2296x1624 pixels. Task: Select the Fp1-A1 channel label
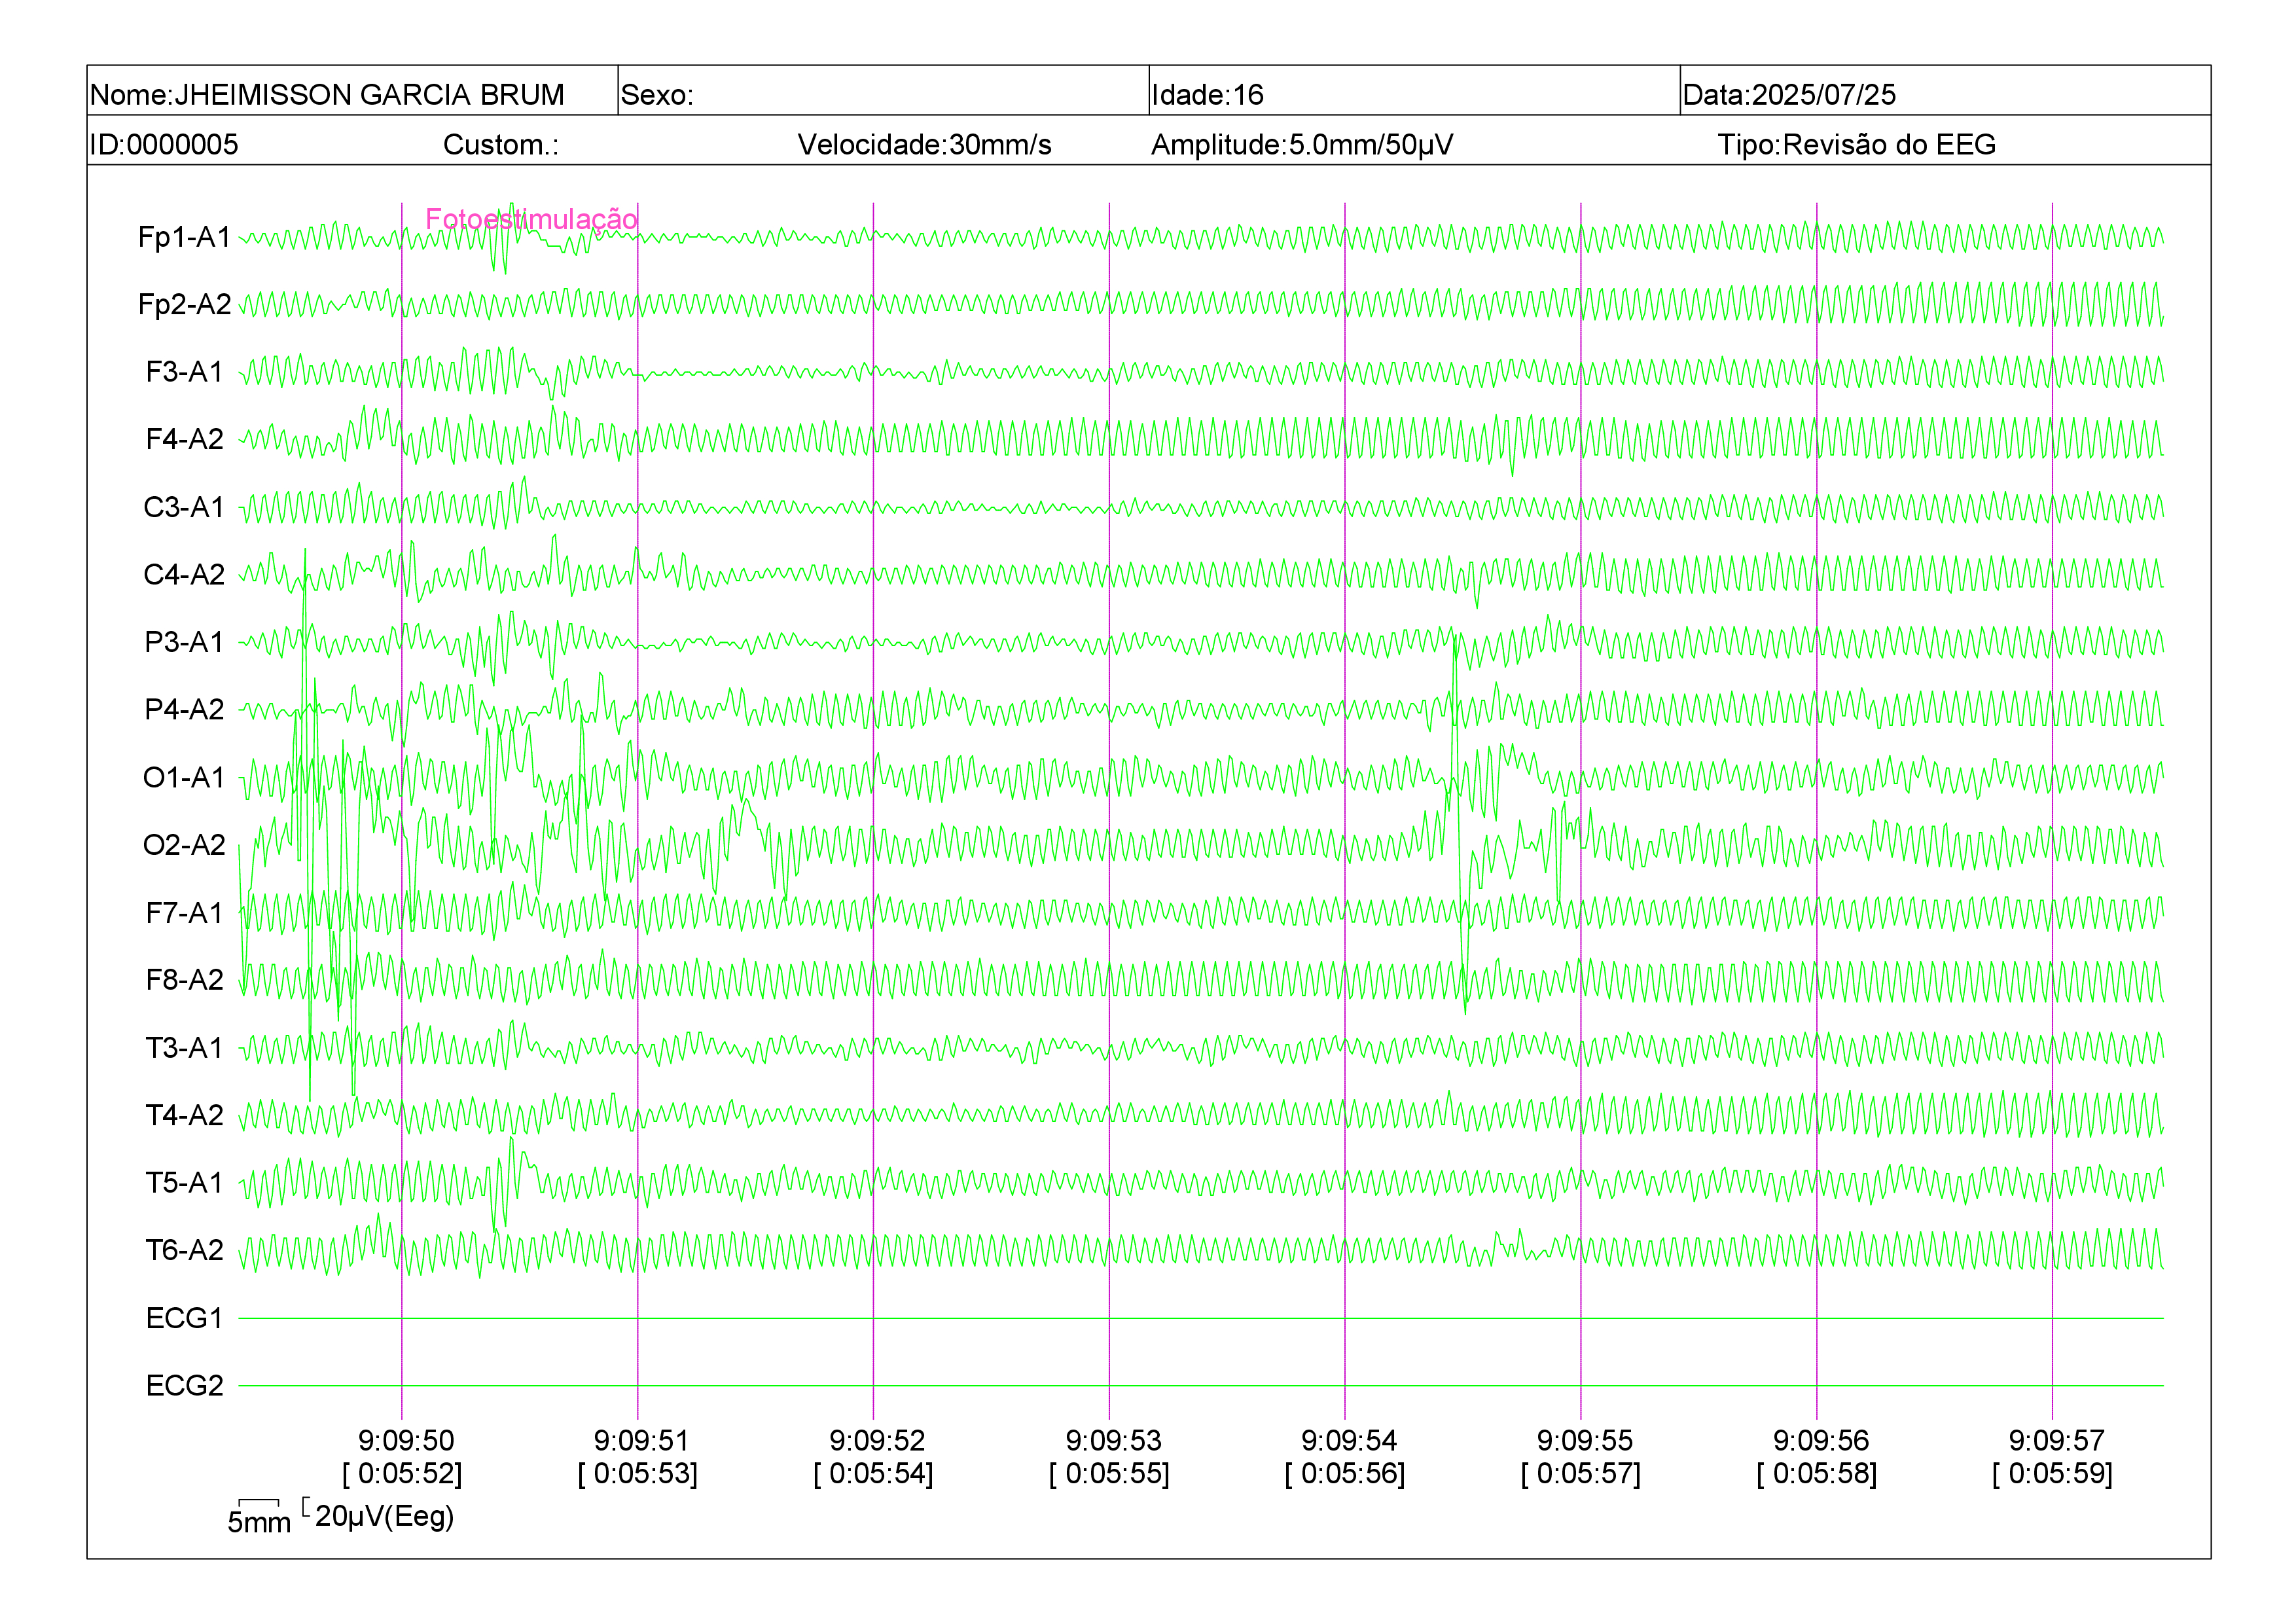tap(184, 237)
